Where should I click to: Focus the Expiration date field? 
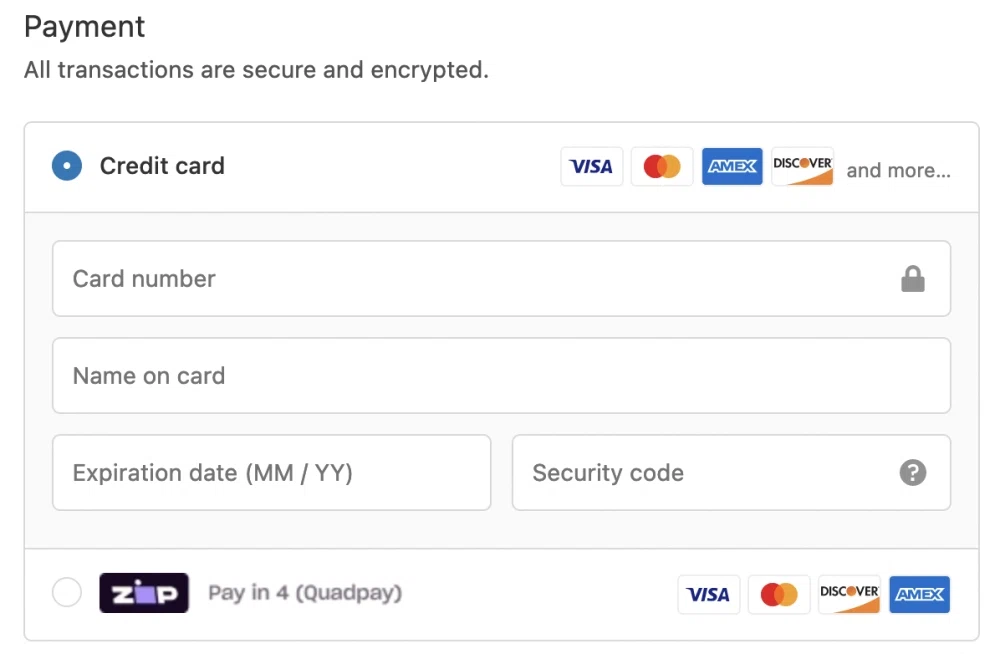(x=271, y=473)
